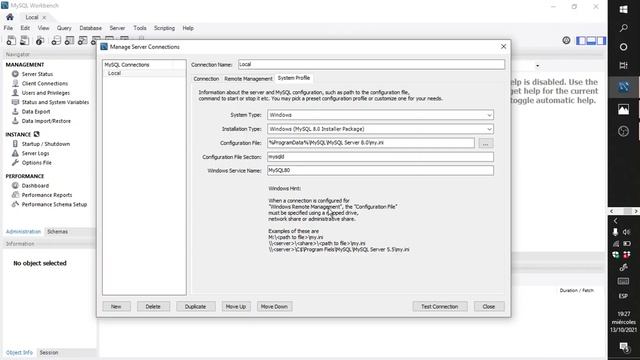The image size is (640, 360).
Task: Close the Local connection tab
Action: 44,18
